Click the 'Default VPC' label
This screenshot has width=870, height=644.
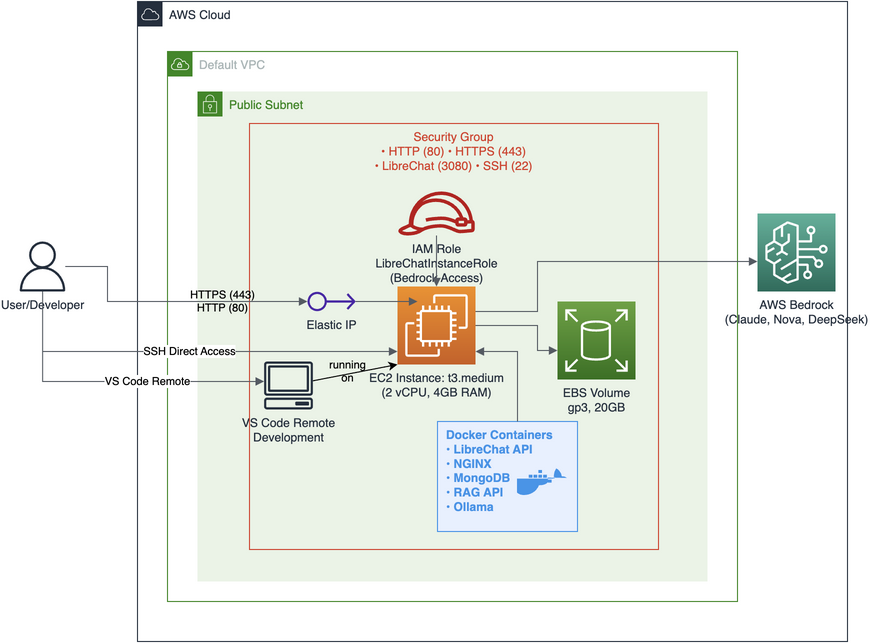click(232, 65)
